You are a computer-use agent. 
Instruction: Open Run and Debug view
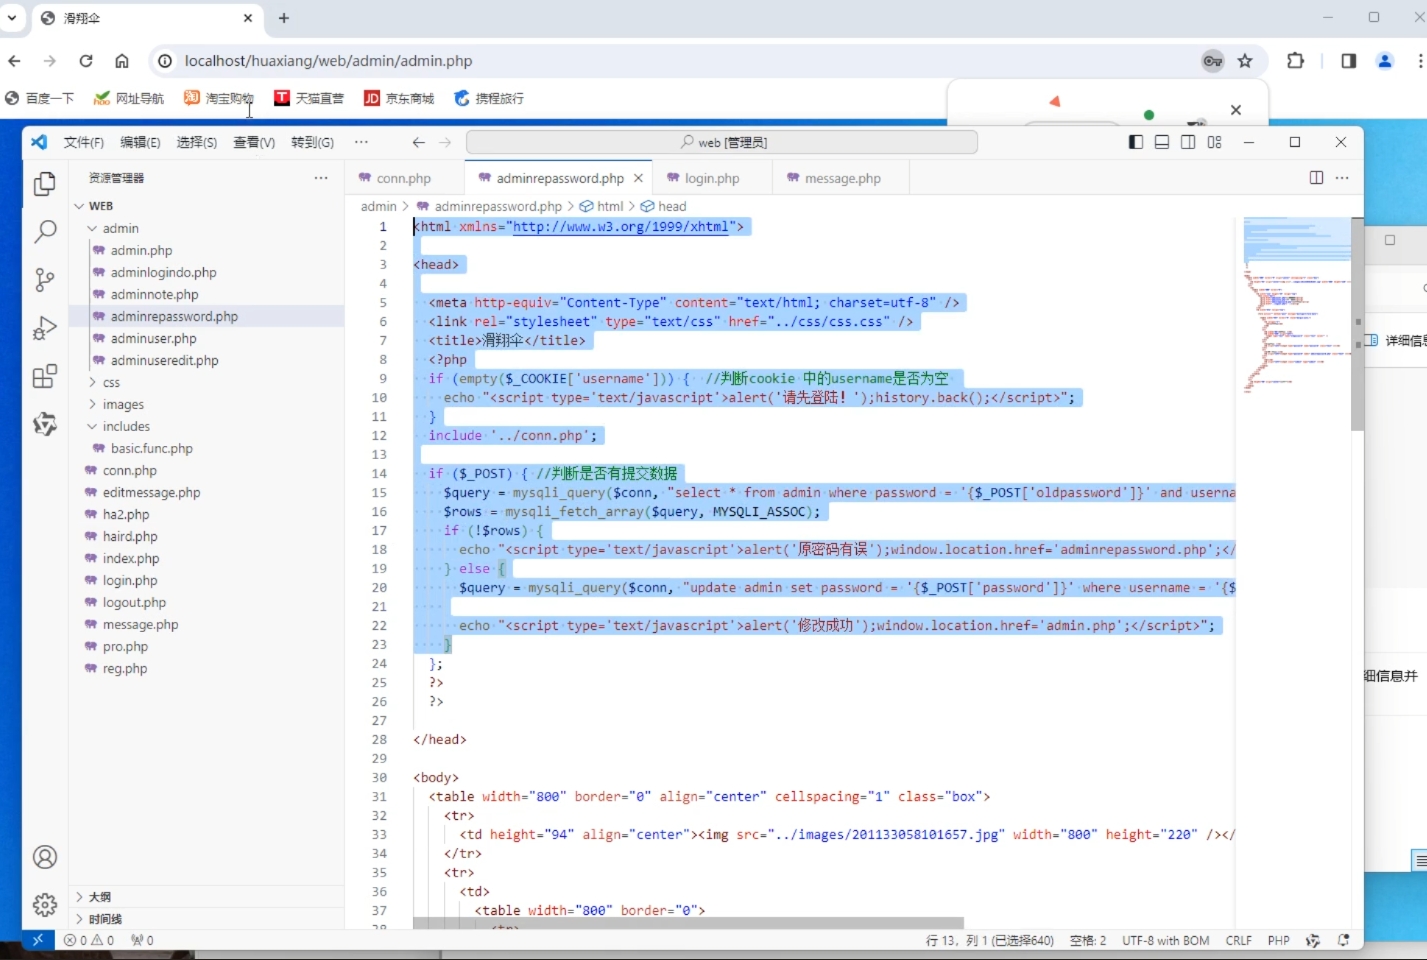[x=45, y=328]
